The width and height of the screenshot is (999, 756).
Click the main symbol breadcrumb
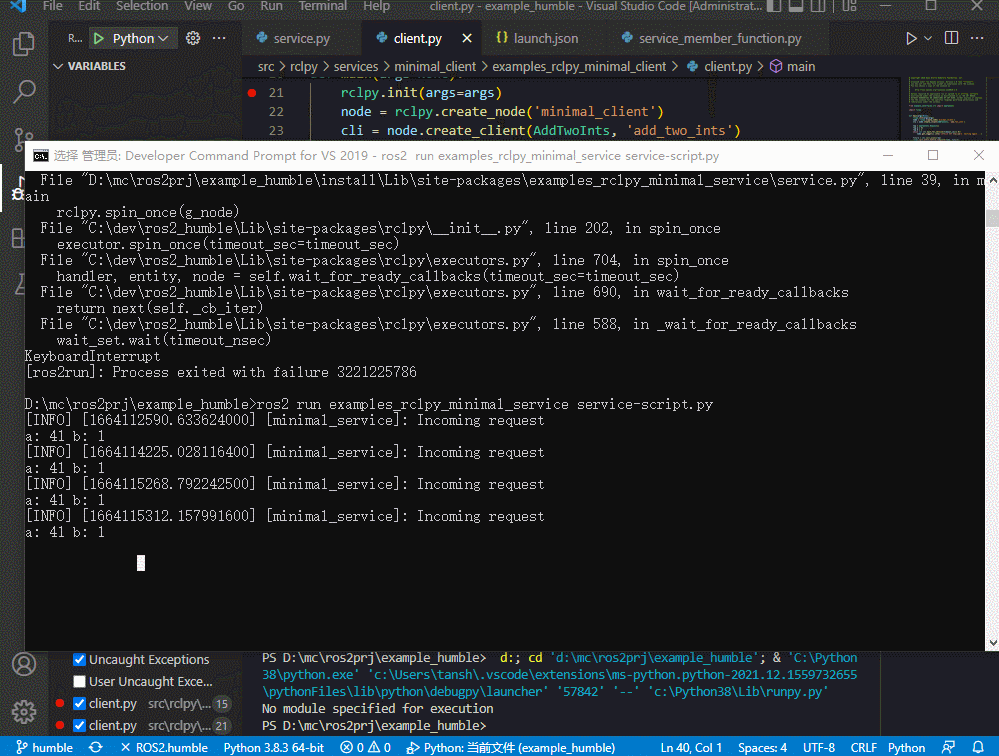tap(793, 67)
